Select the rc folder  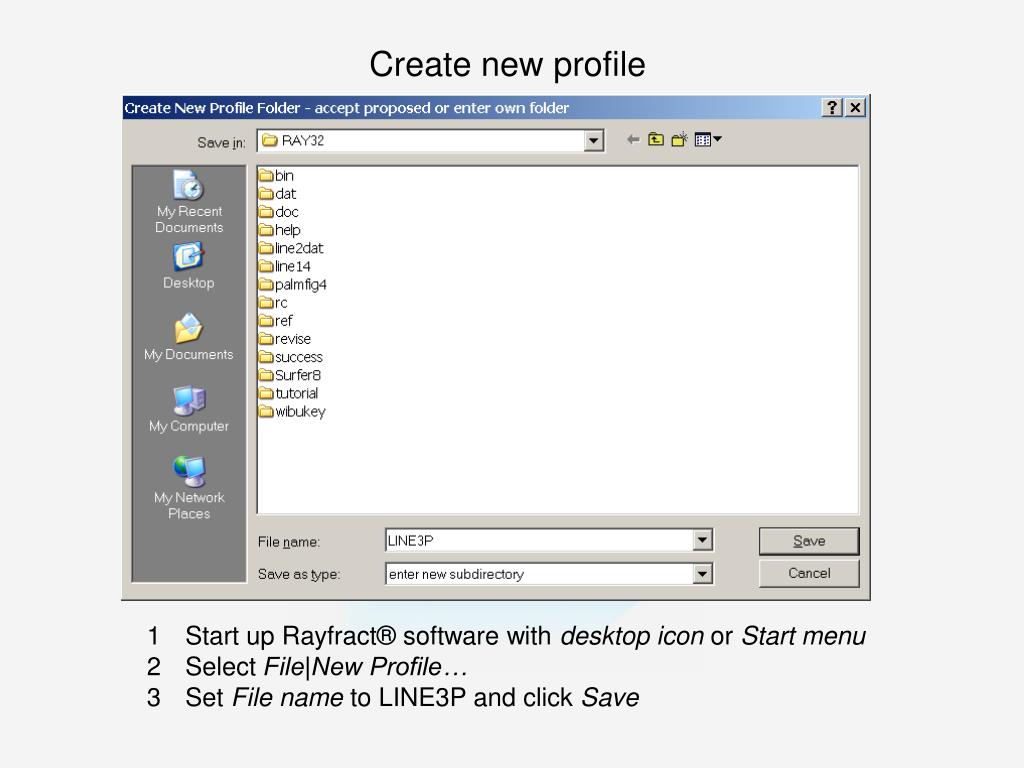pyautogui.click(x=273, y=302)
